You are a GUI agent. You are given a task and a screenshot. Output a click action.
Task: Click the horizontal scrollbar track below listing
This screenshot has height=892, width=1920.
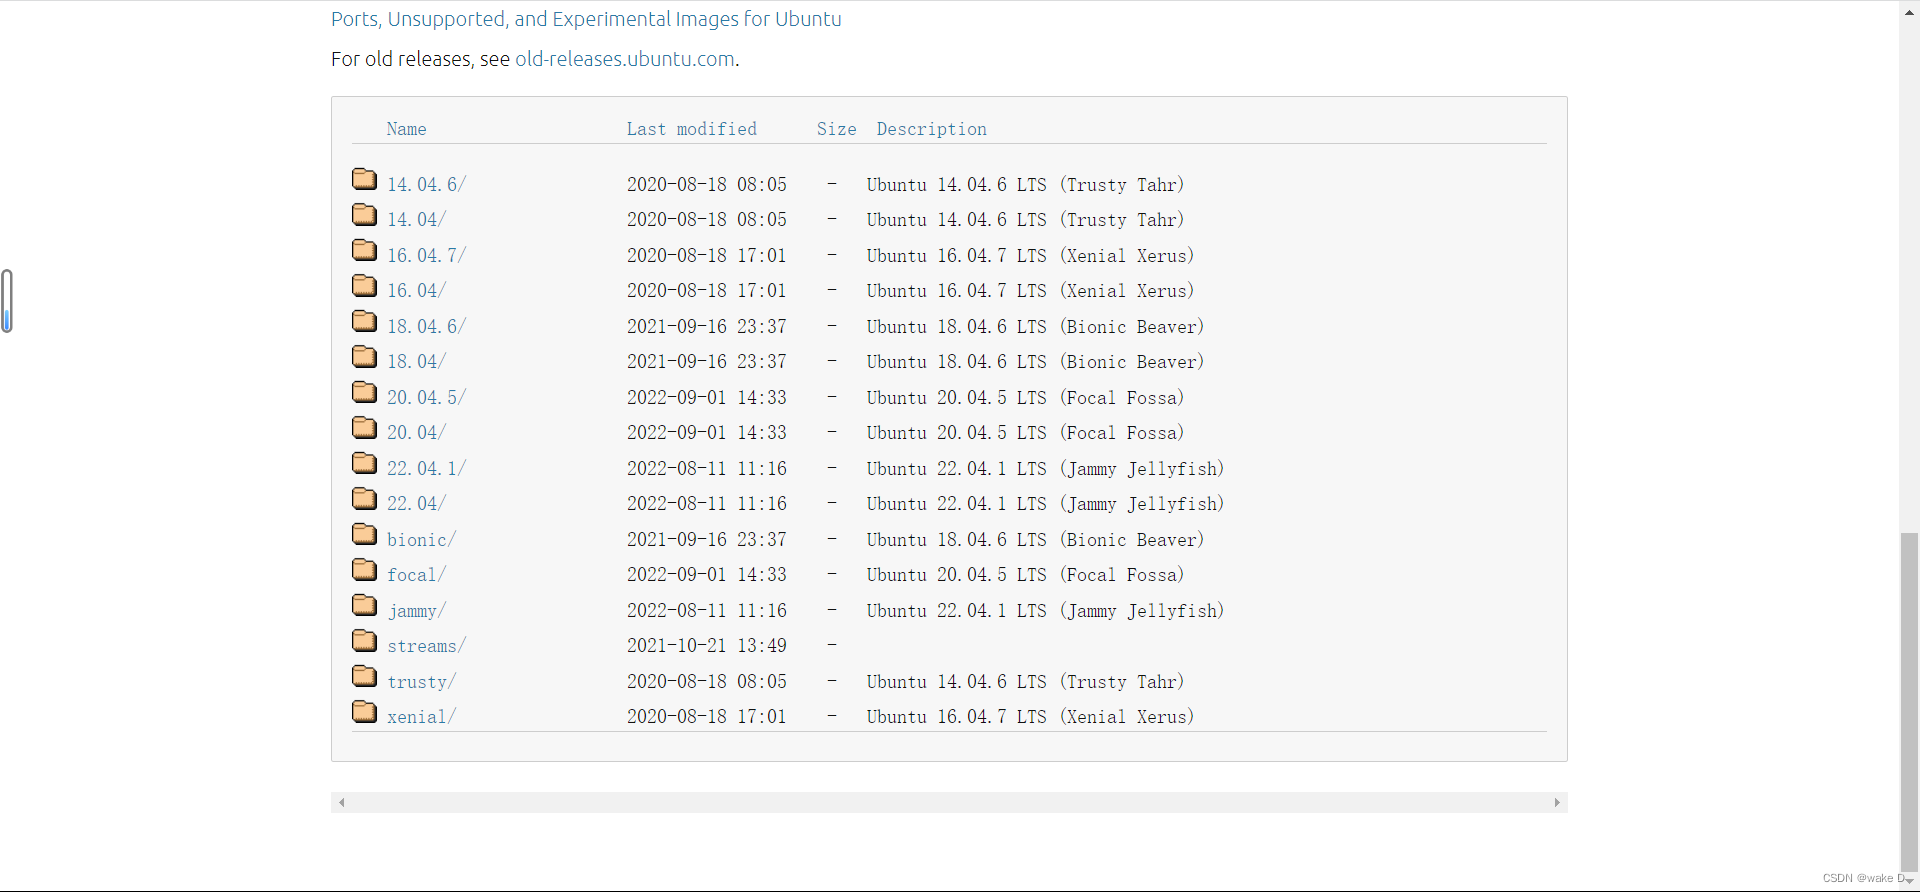[949, 803]
